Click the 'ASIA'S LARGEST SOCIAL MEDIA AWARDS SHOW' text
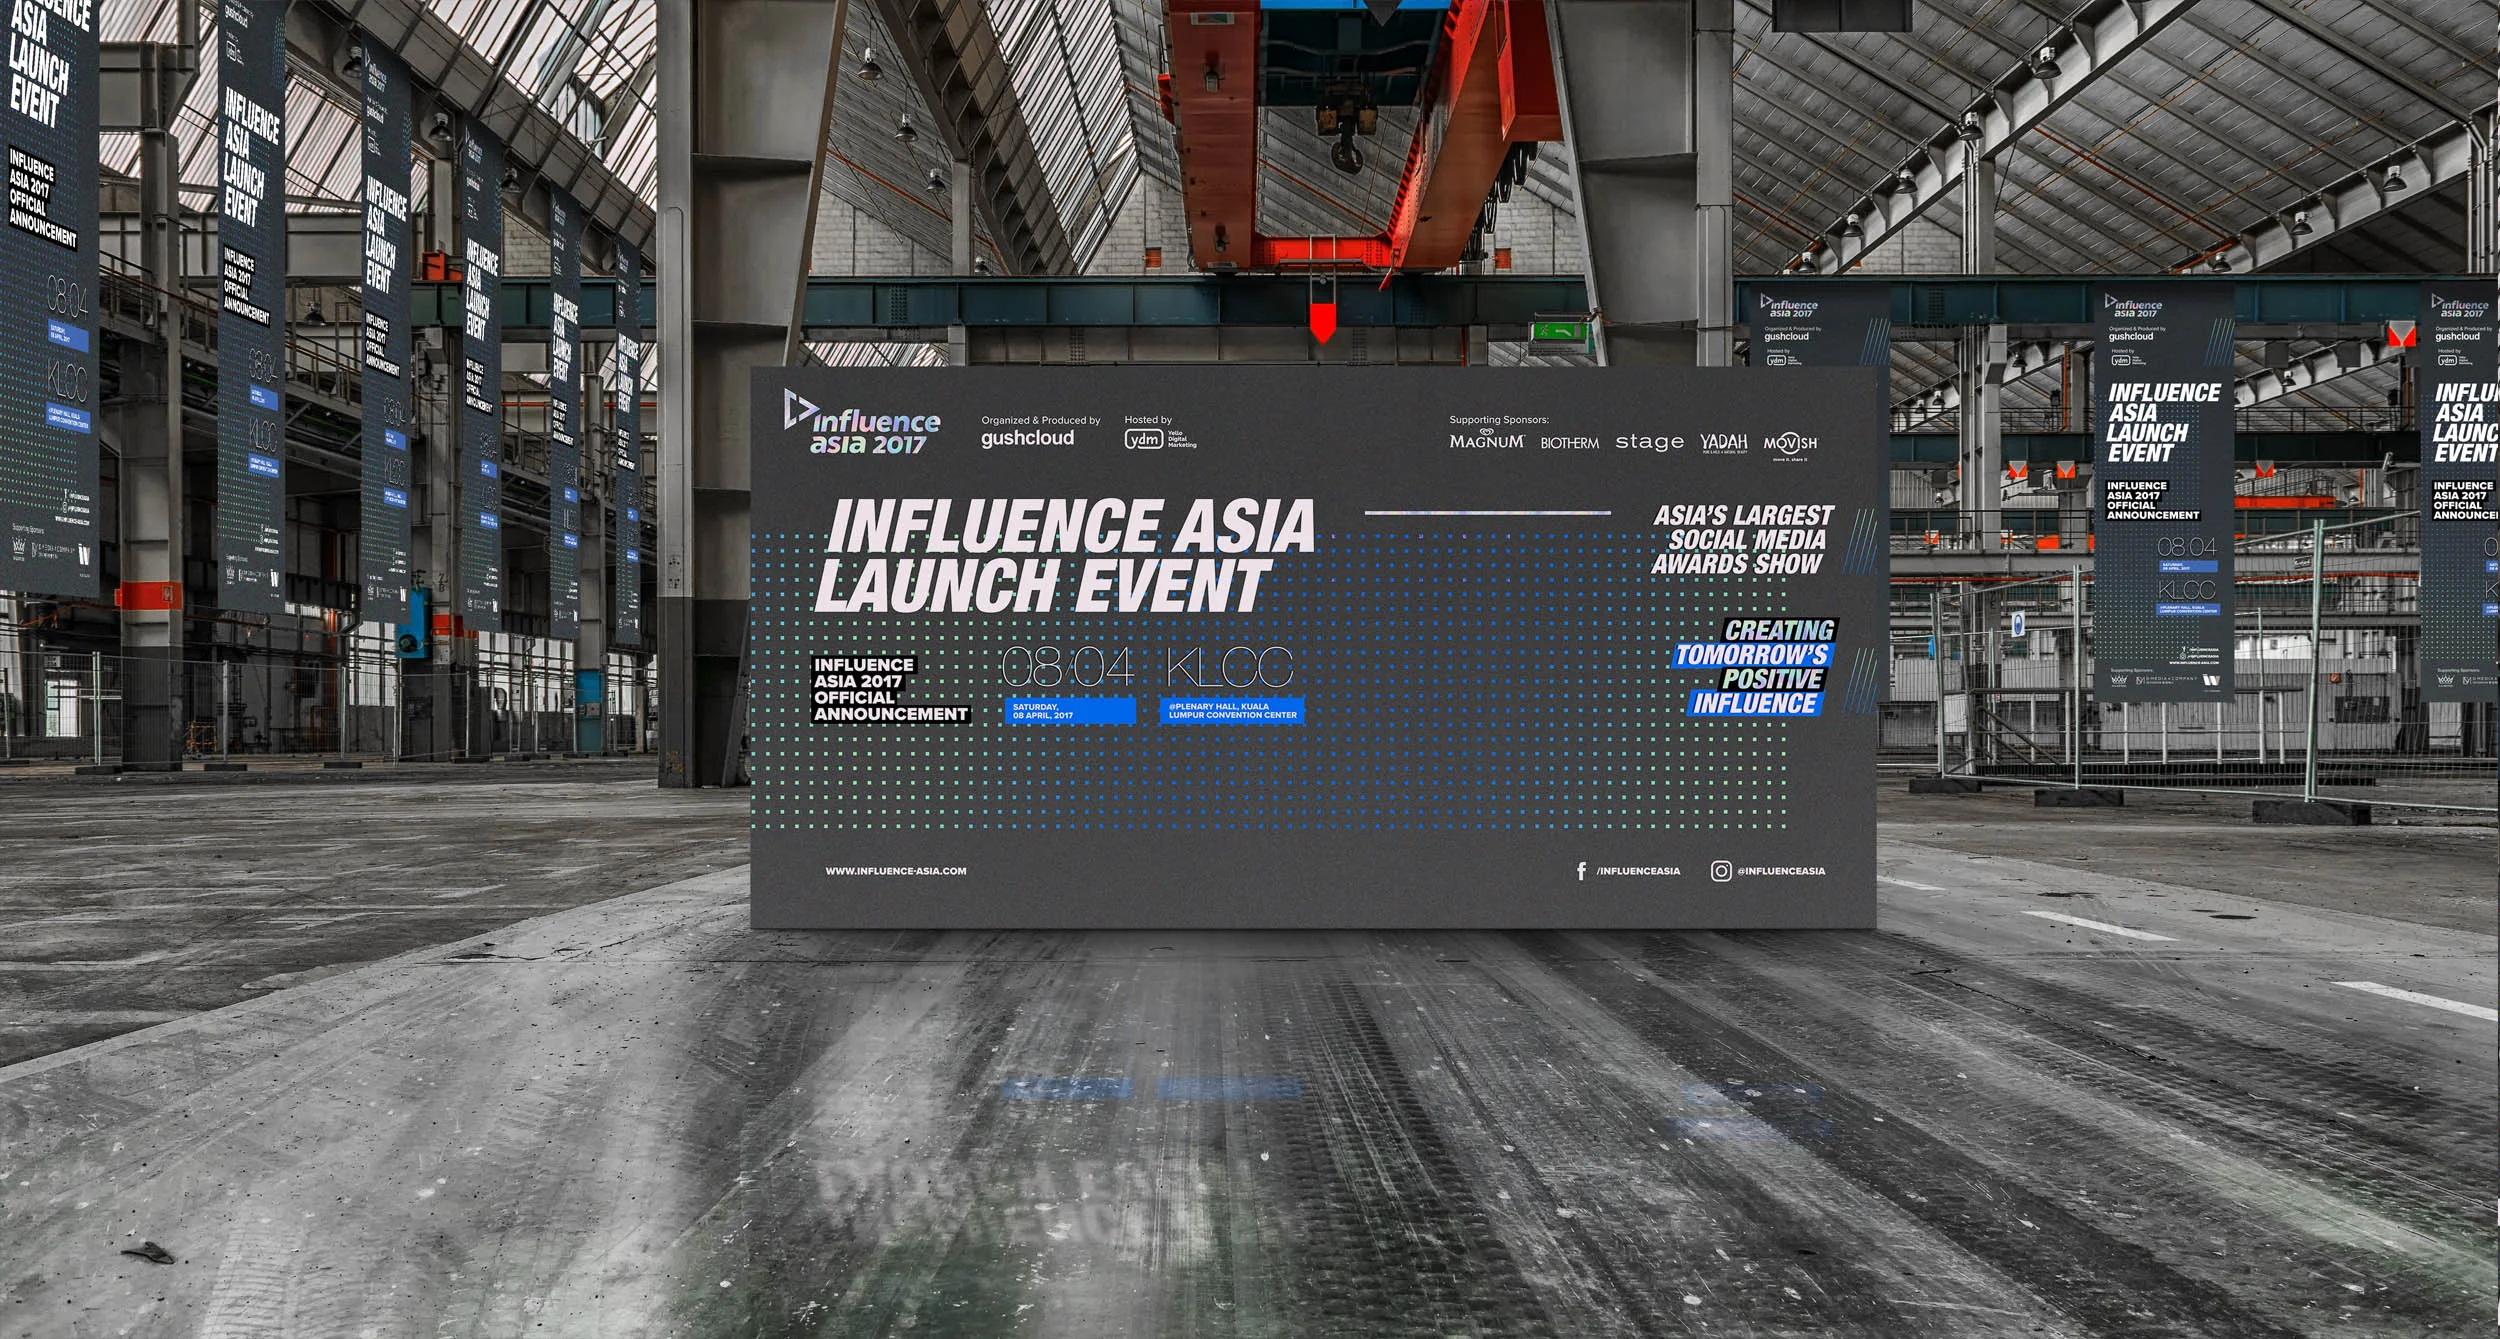The image size is (2500, 1339). tap(1742, 540)
